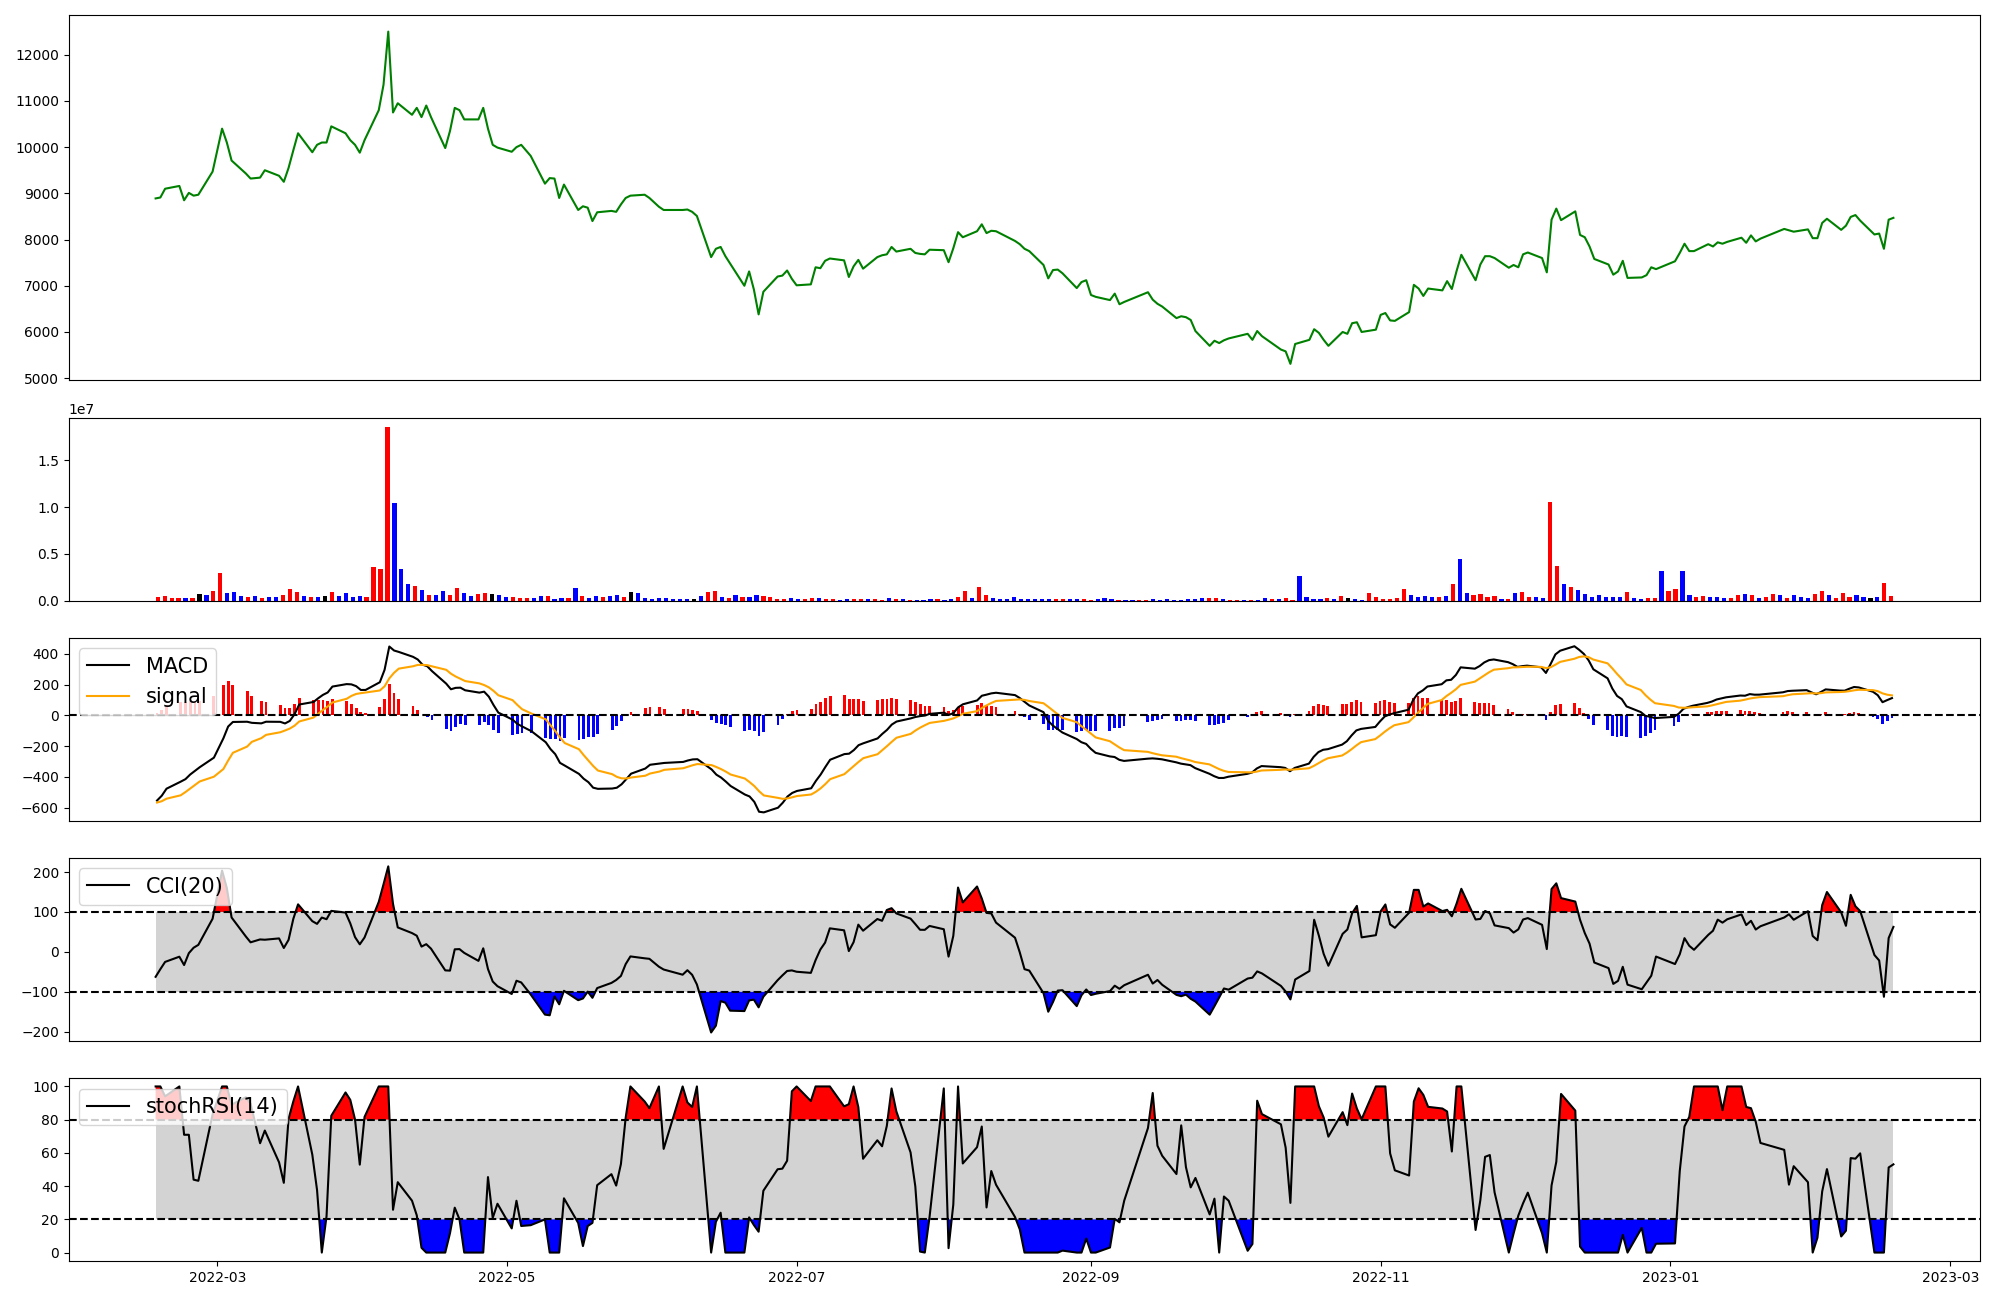This screenshot has width=2000, height=1300.
Task: Select the 2023-03 date axis label
Action: tap(1950, 1277)
